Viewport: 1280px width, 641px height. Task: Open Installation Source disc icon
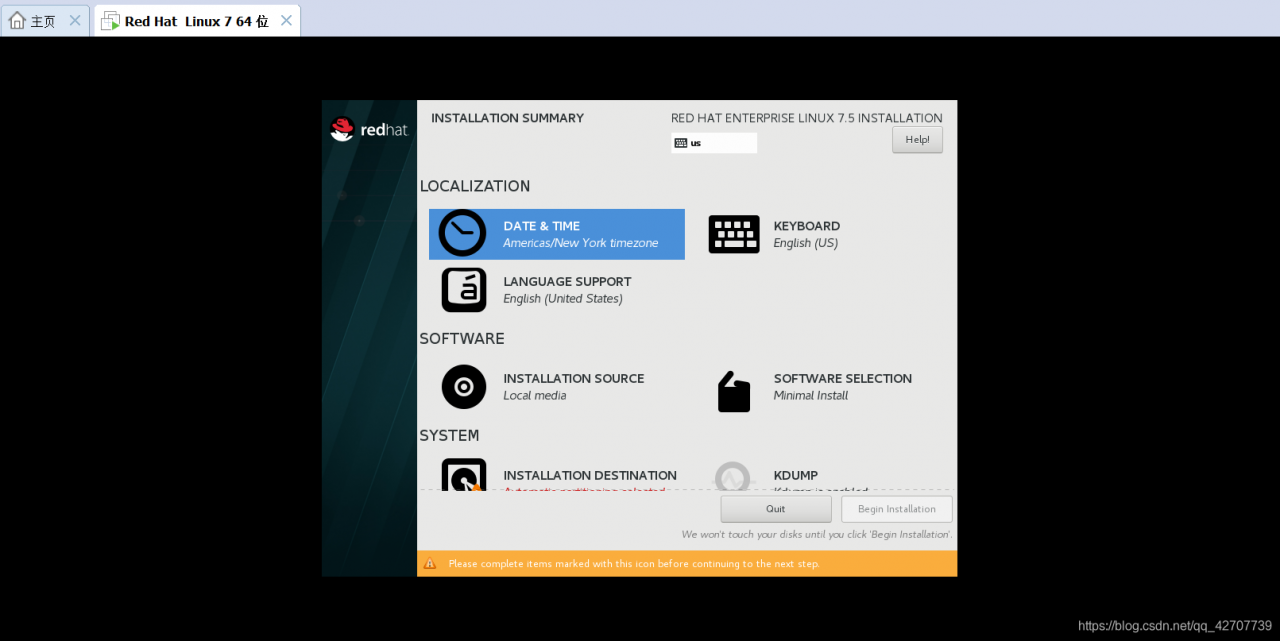(464, 387)
